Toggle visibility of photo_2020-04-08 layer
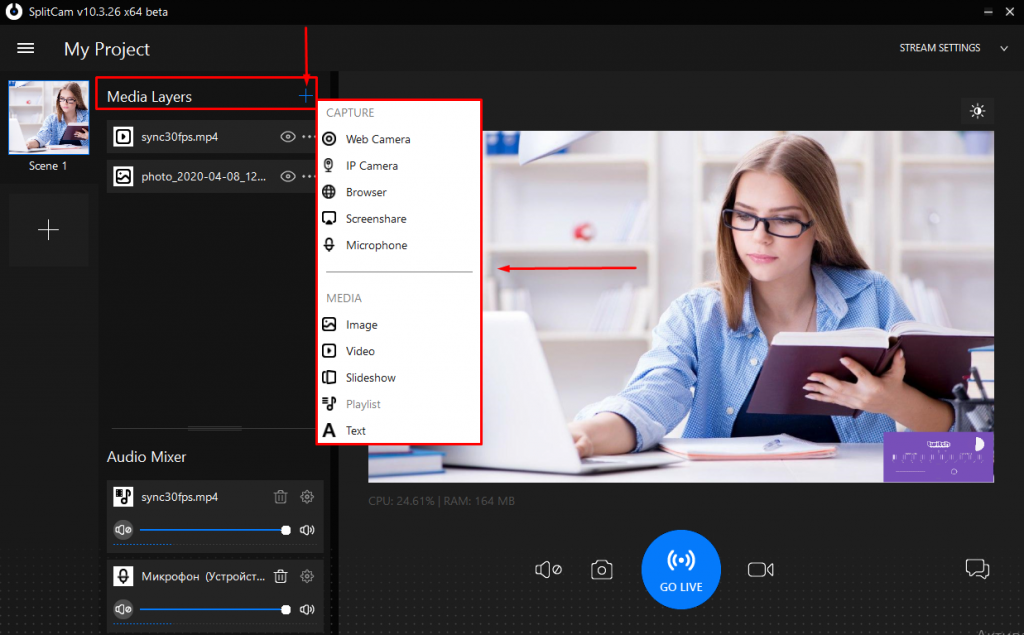The height and width of the screenshot is (635, 1024). pos(287,176)
